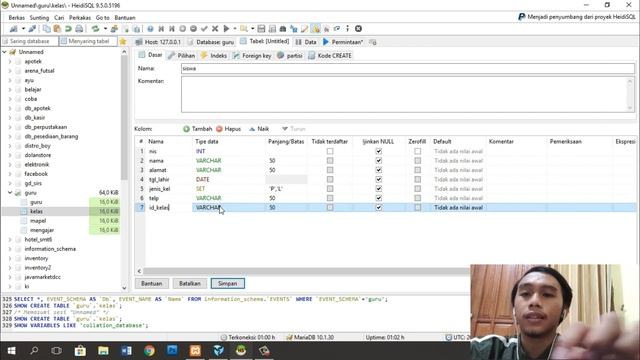Toggle Ijinkan NULL for alamat column
The image size is (640, 360).
378,170
